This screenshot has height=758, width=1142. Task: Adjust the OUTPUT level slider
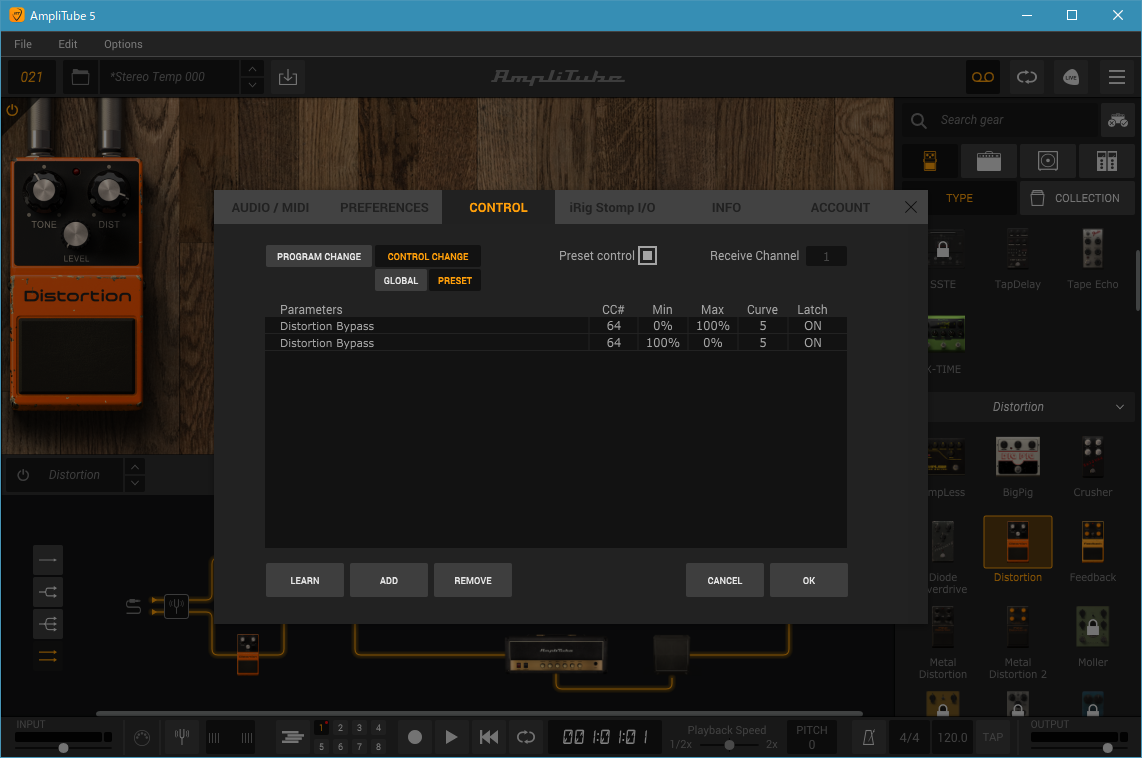pyautogui.click(x=1107, y=748)
